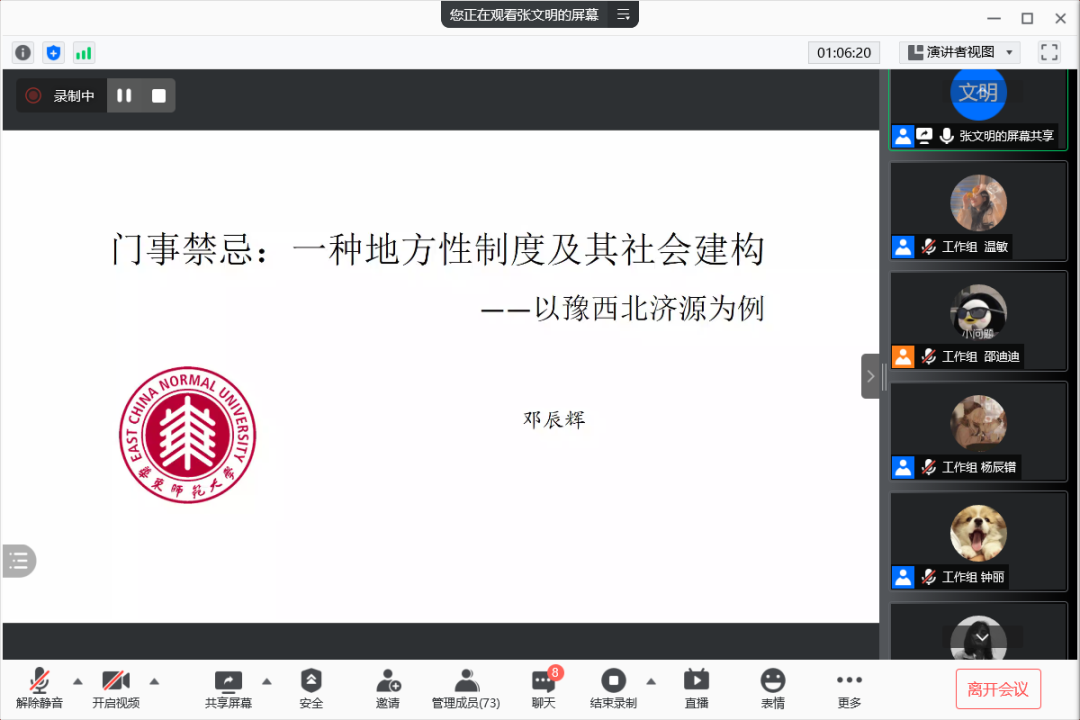Open Manage Members (管理成员) panel

point(466,688)
